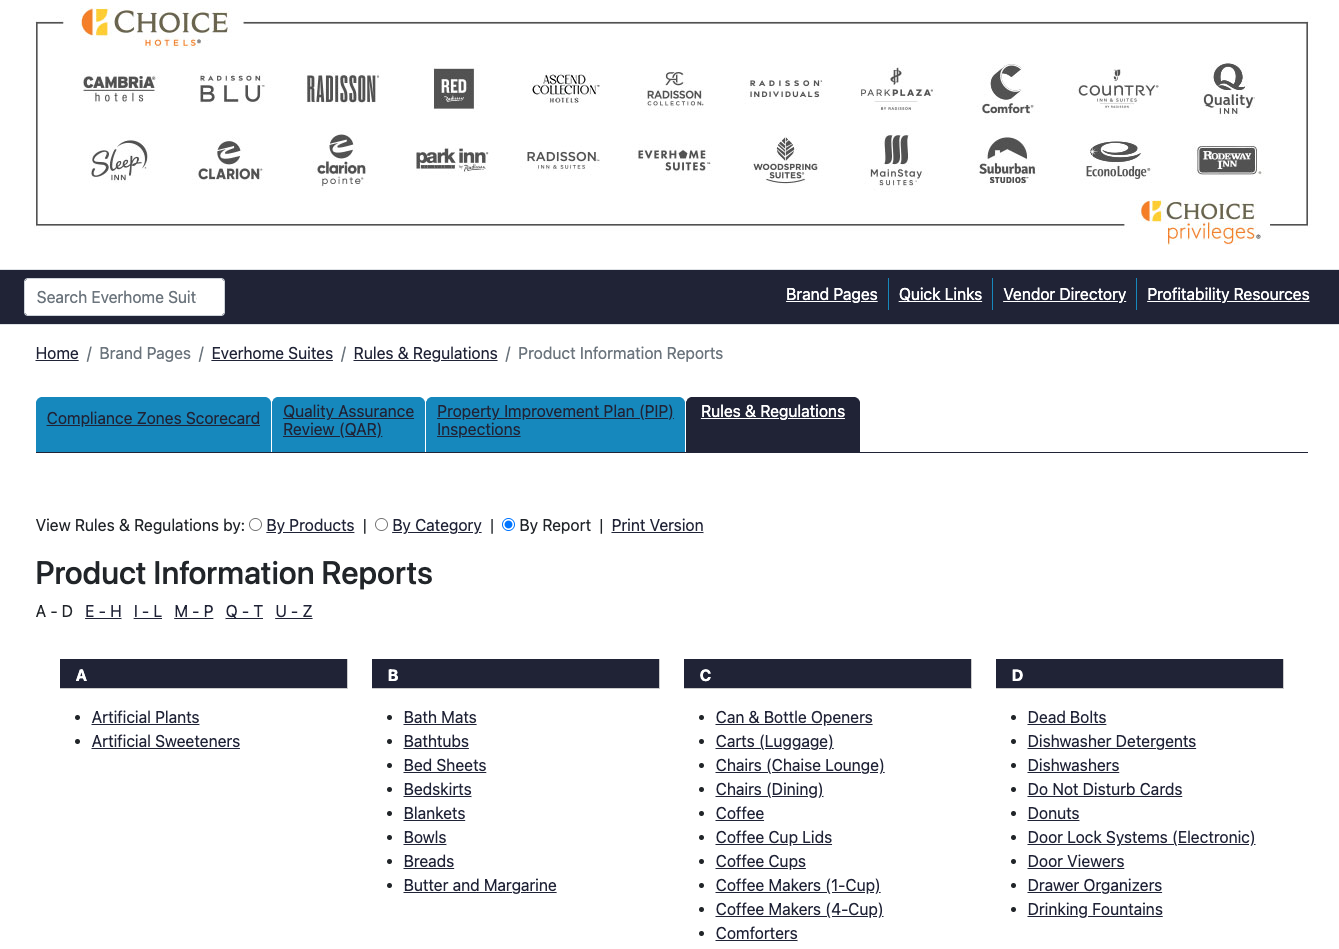Select the Everhome Suites logo

pos(674,160)
